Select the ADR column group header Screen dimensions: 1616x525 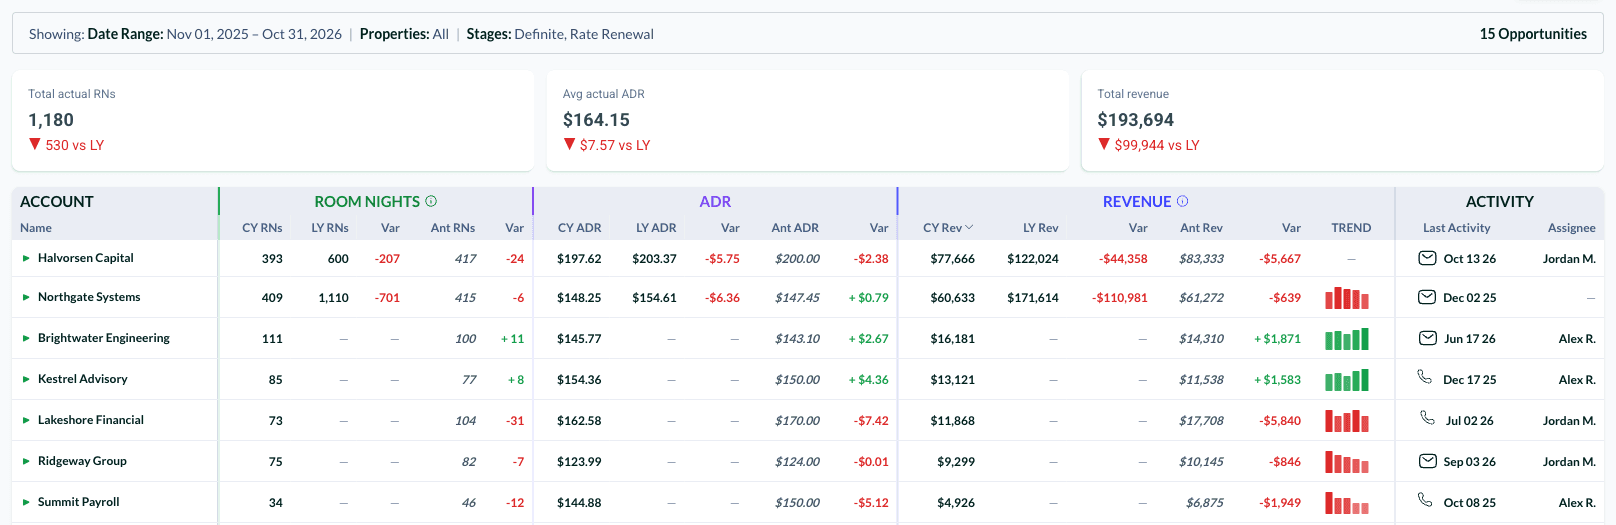click(x=715, y=202)
